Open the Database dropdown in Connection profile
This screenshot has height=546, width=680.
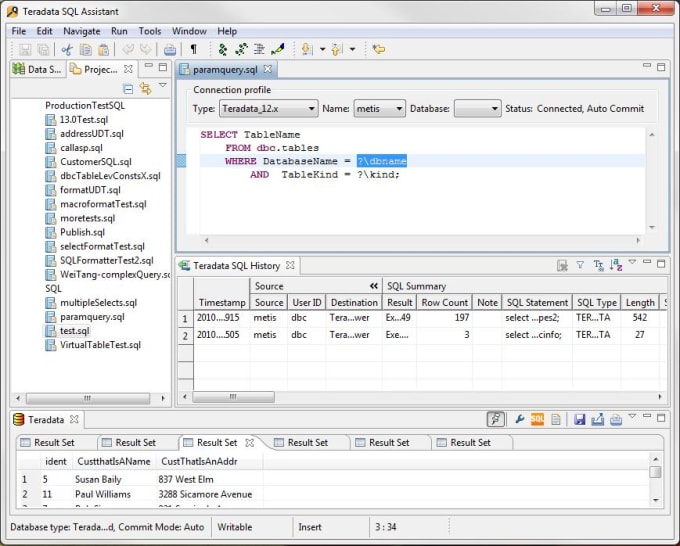click(477, 108)
